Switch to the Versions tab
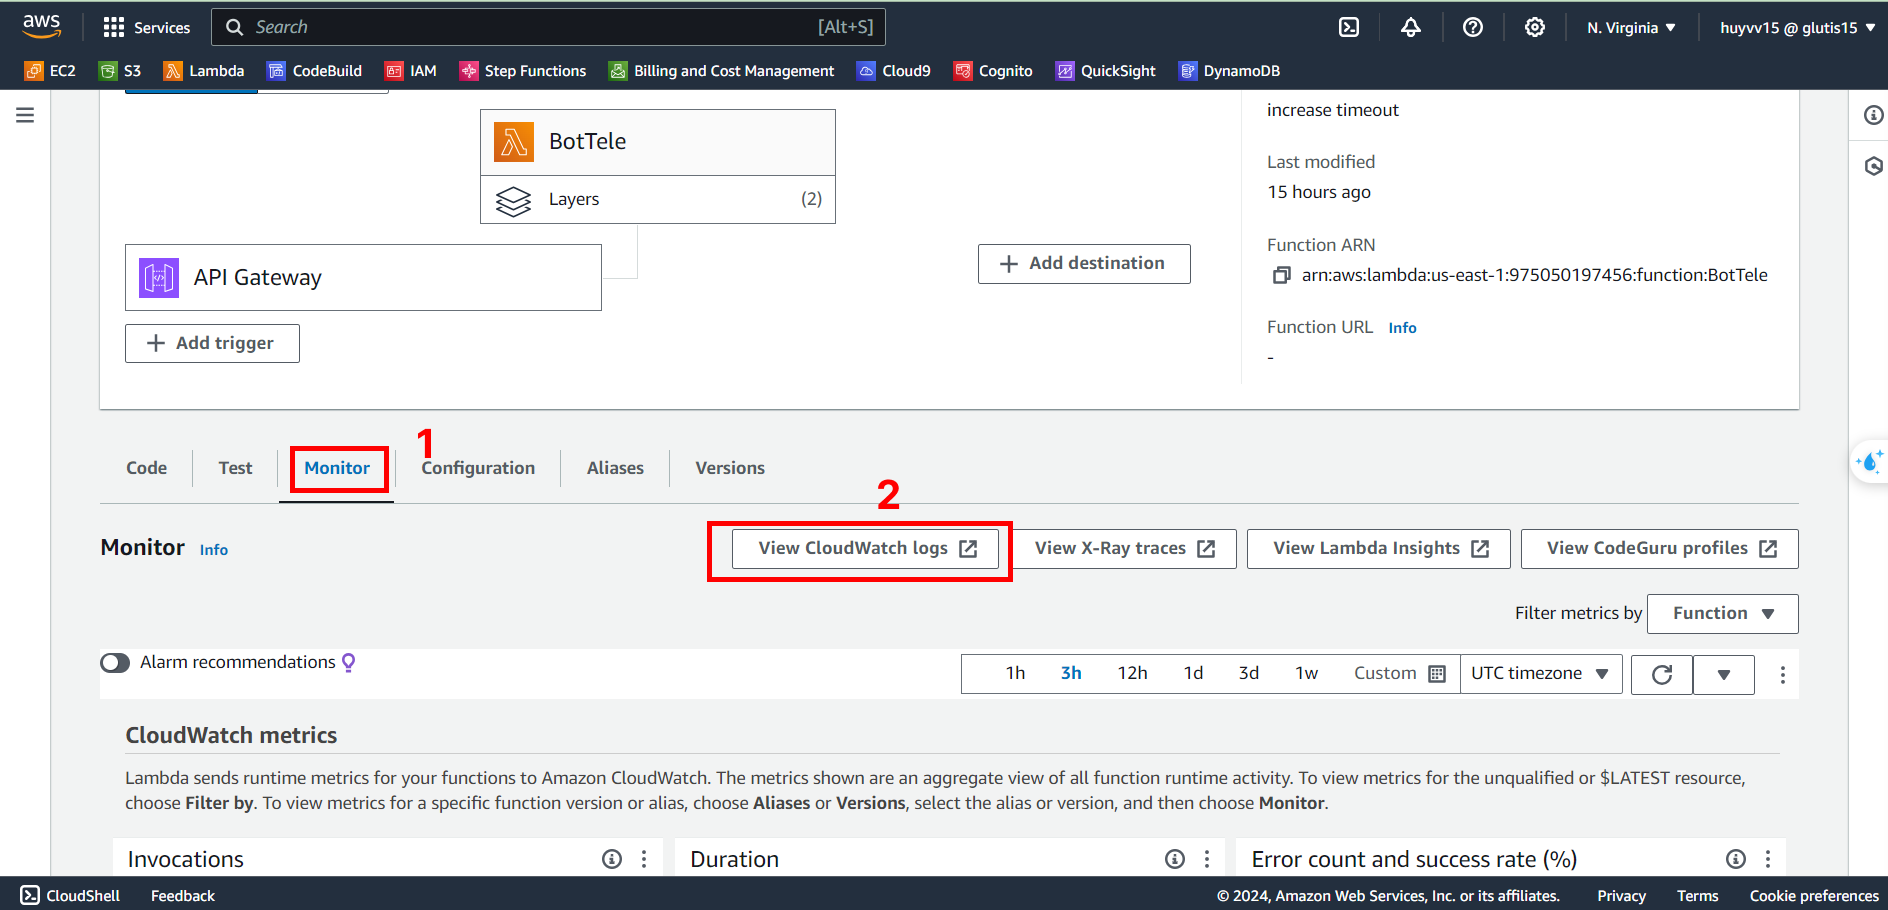 pos(730,468)
